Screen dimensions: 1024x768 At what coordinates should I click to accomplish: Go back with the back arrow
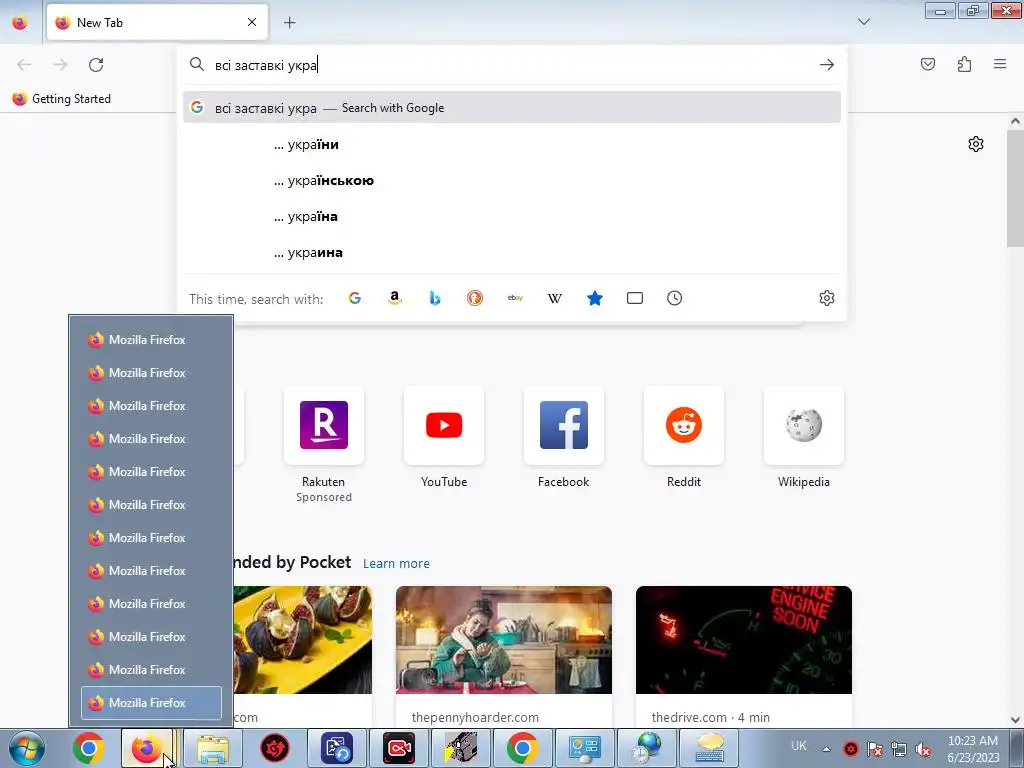(24, 65)
